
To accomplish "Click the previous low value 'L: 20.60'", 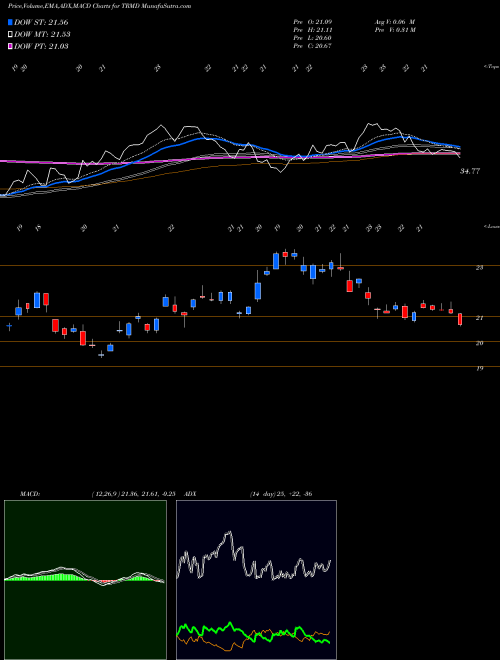I will [x=319, y=38].
